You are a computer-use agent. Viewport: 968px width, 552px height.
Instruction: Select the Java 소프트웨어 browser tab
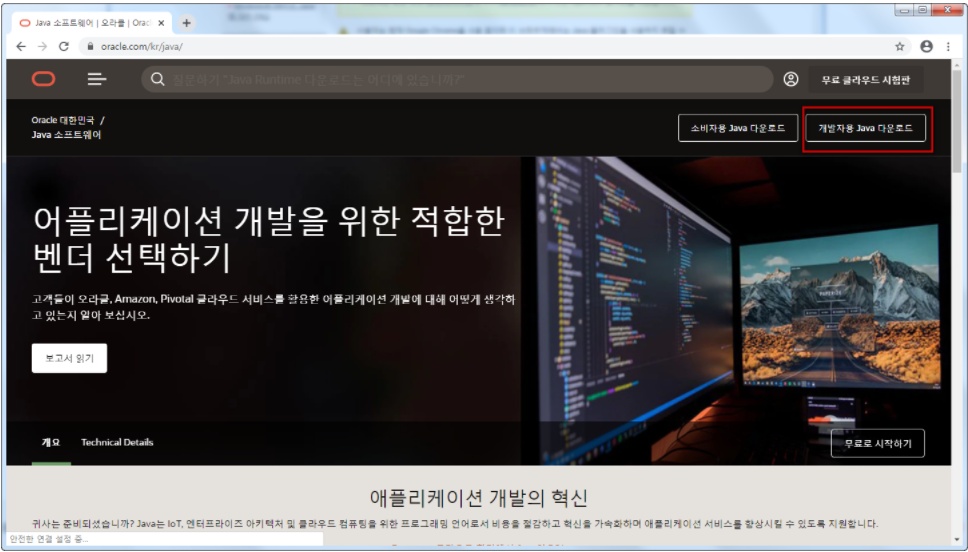[92, 23]
